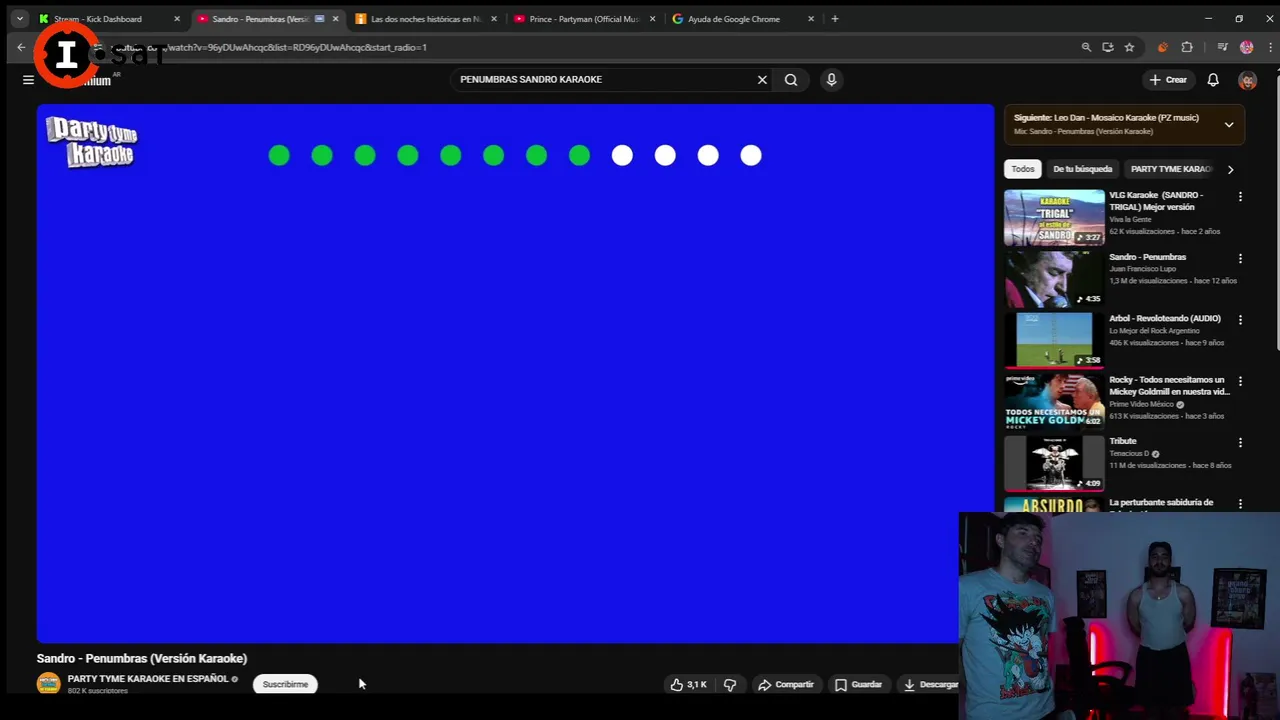Open the orange extension icon

1162,47
